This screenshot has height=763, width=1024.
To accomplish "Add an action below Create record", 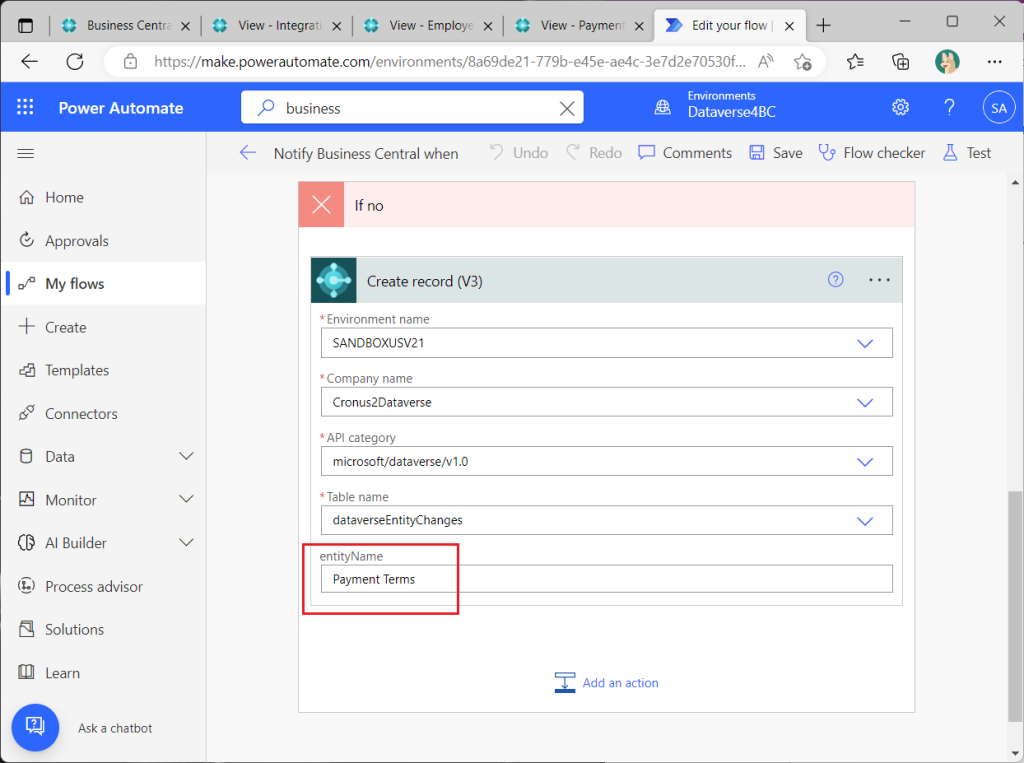I will [x=607, y=683].
